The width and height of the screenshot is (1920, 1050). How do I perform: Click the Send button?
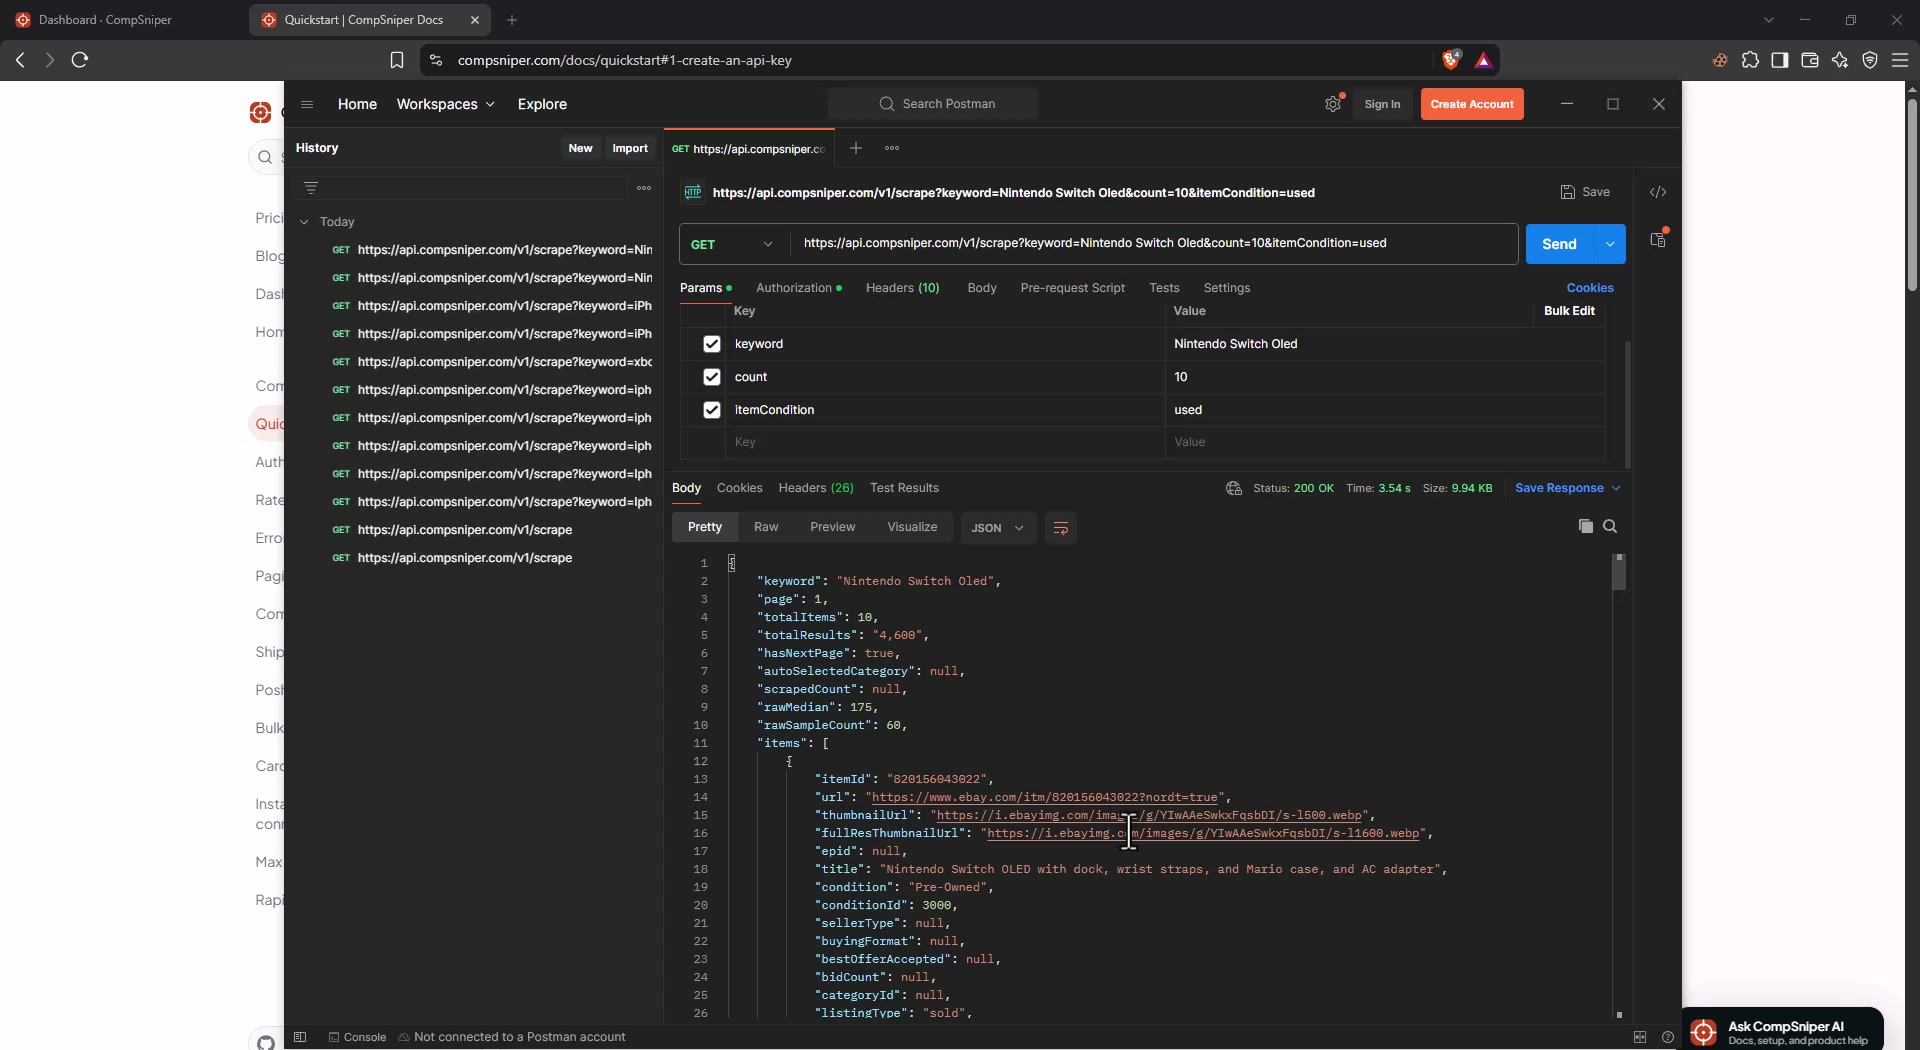(x=1559, y=244)
